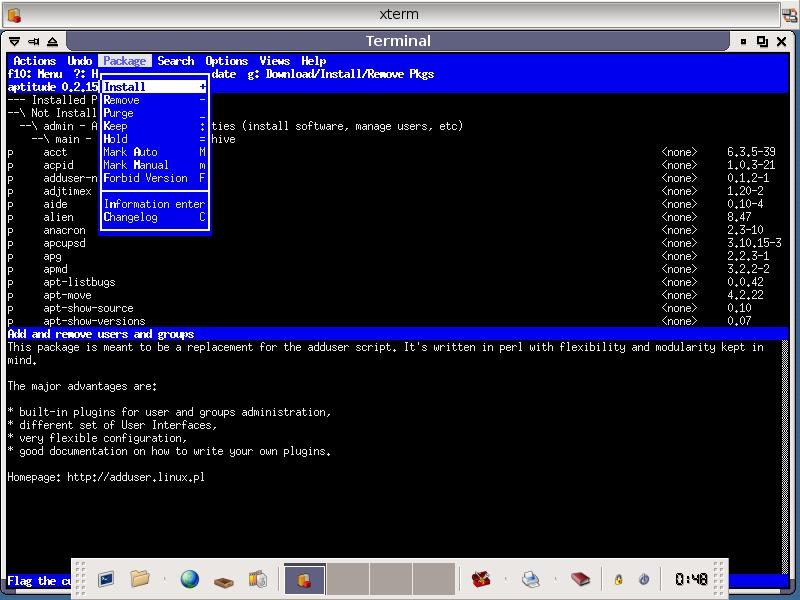
Task: Launch the web browser globe icon
Action: coord(189,579)
